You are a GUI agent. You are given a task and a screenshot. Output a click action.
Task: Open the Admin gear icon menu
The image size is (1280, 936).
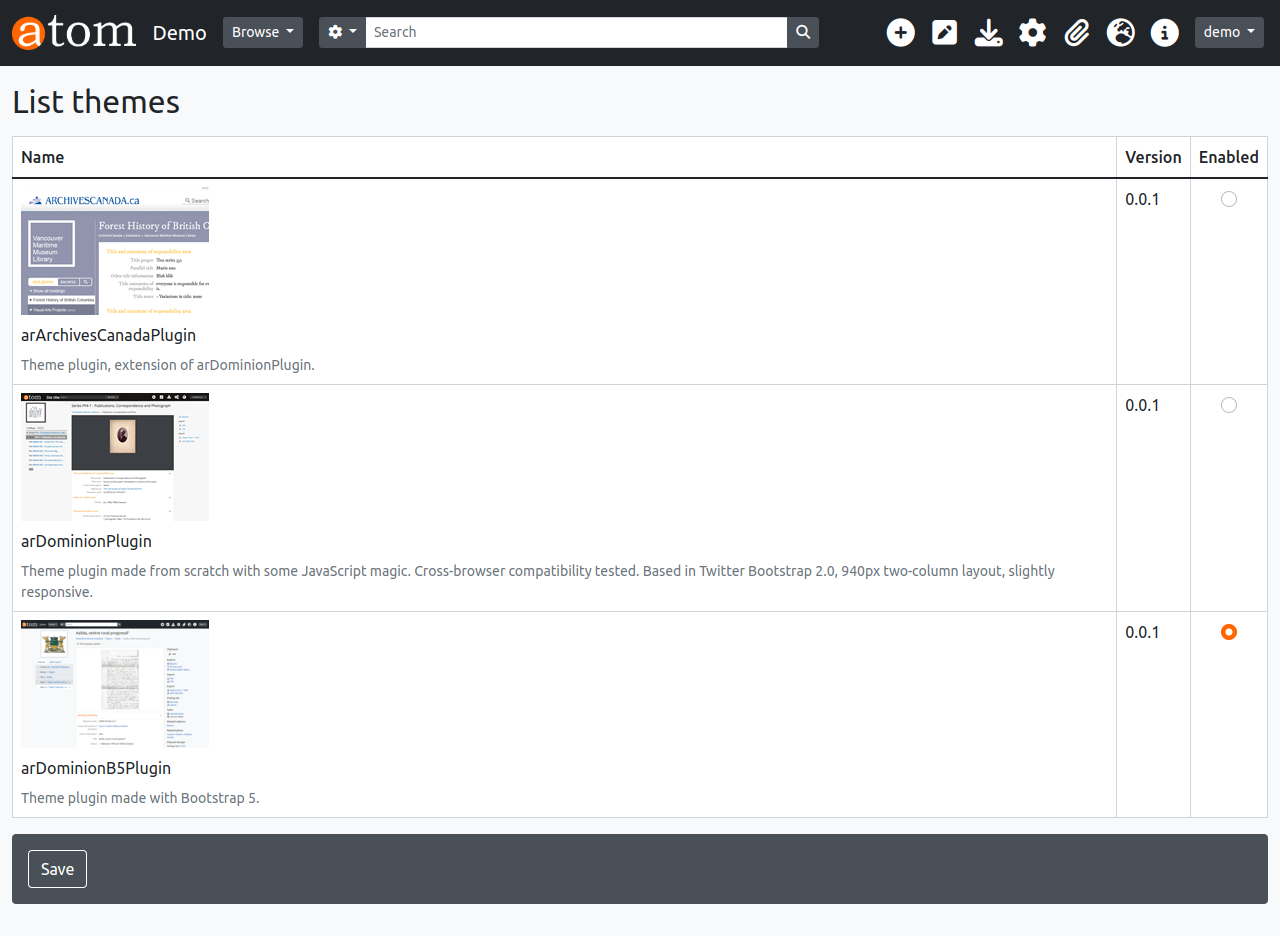[1032, 33]
